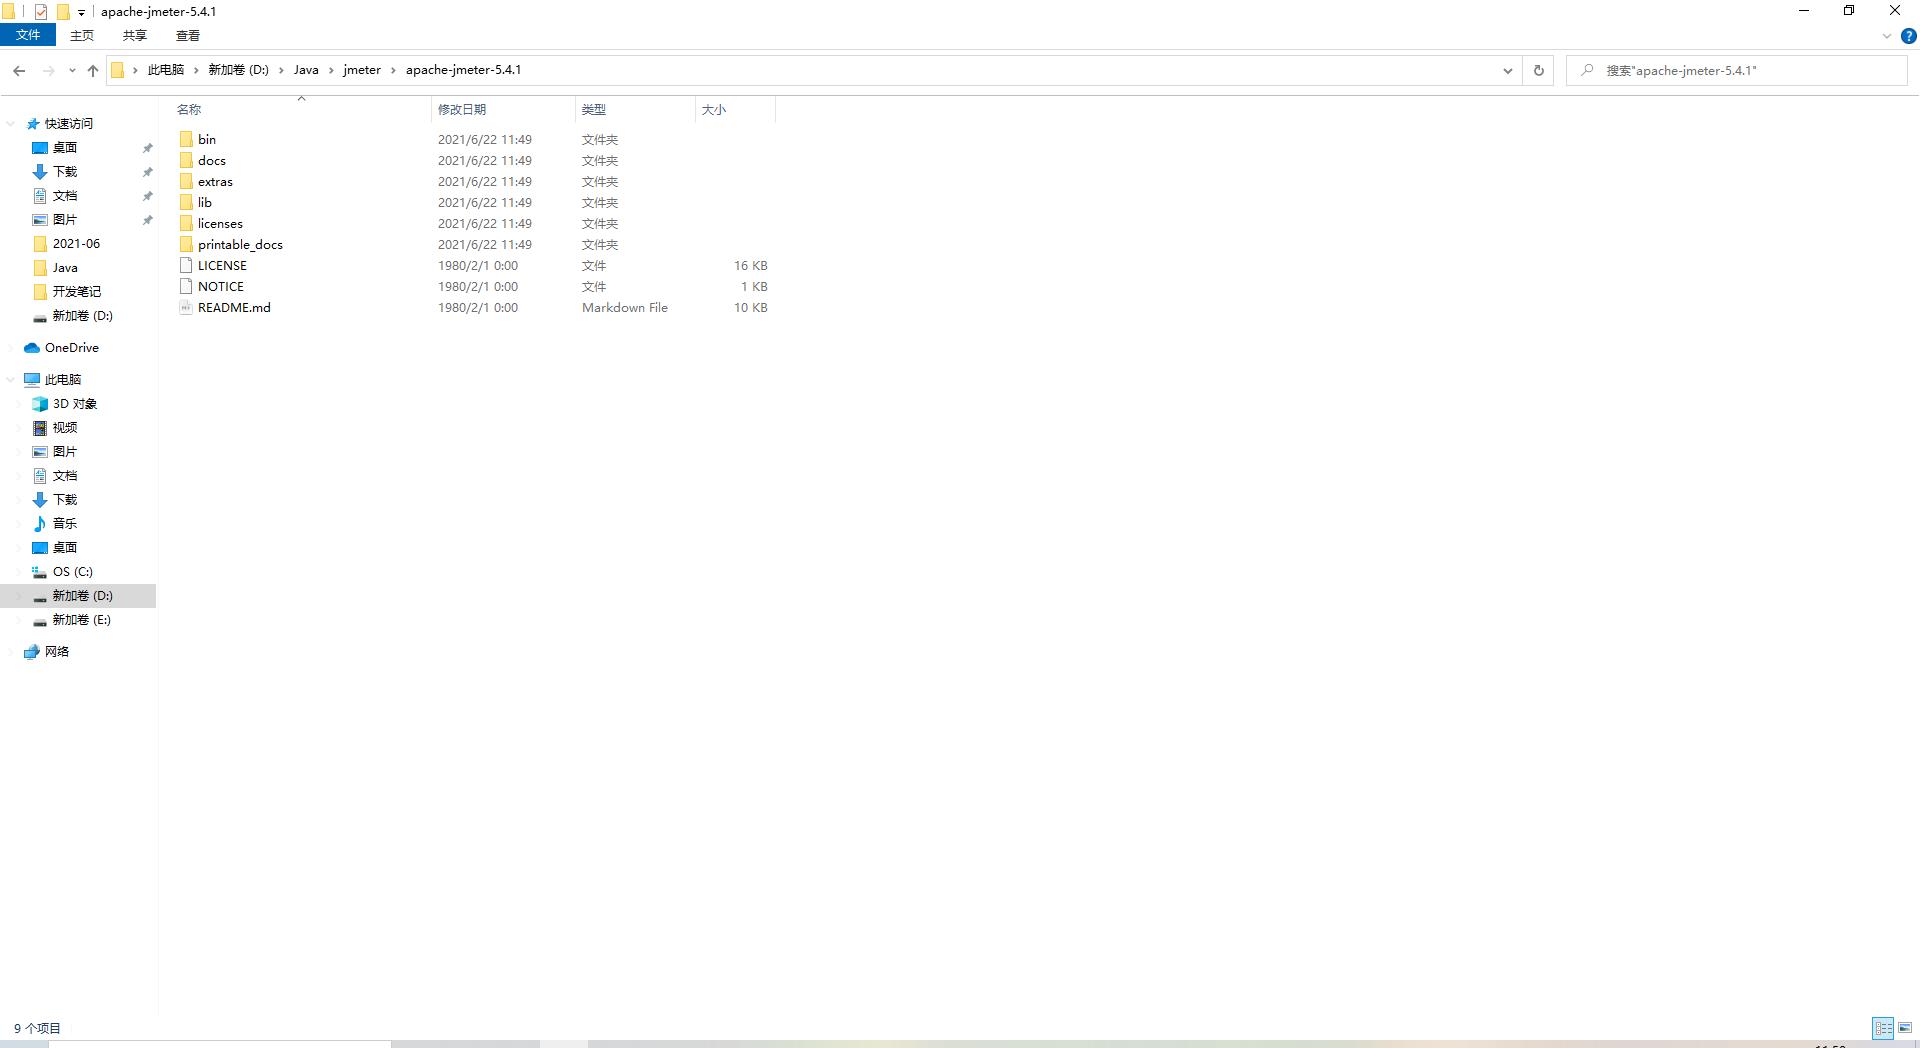Select the licenses folder icon
This screenshot has width=1920, height=1048.
(186, 223)
